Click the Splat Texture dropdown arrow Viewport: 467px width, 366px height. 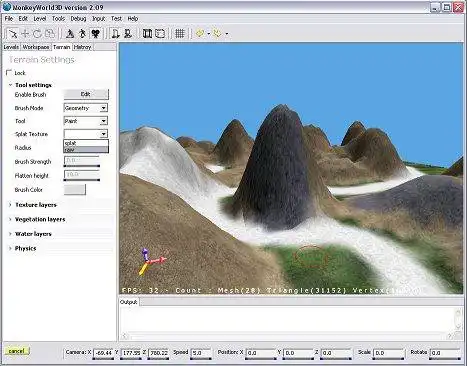[x=104, y=134]
